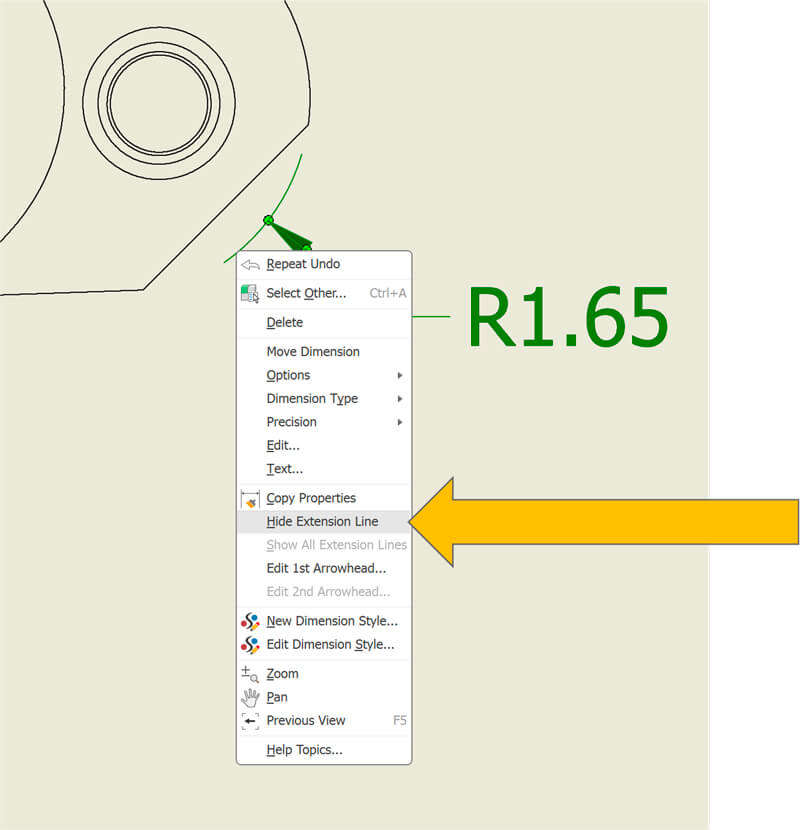Choose Edit 1st Arrowhead...

pos(324,569)
